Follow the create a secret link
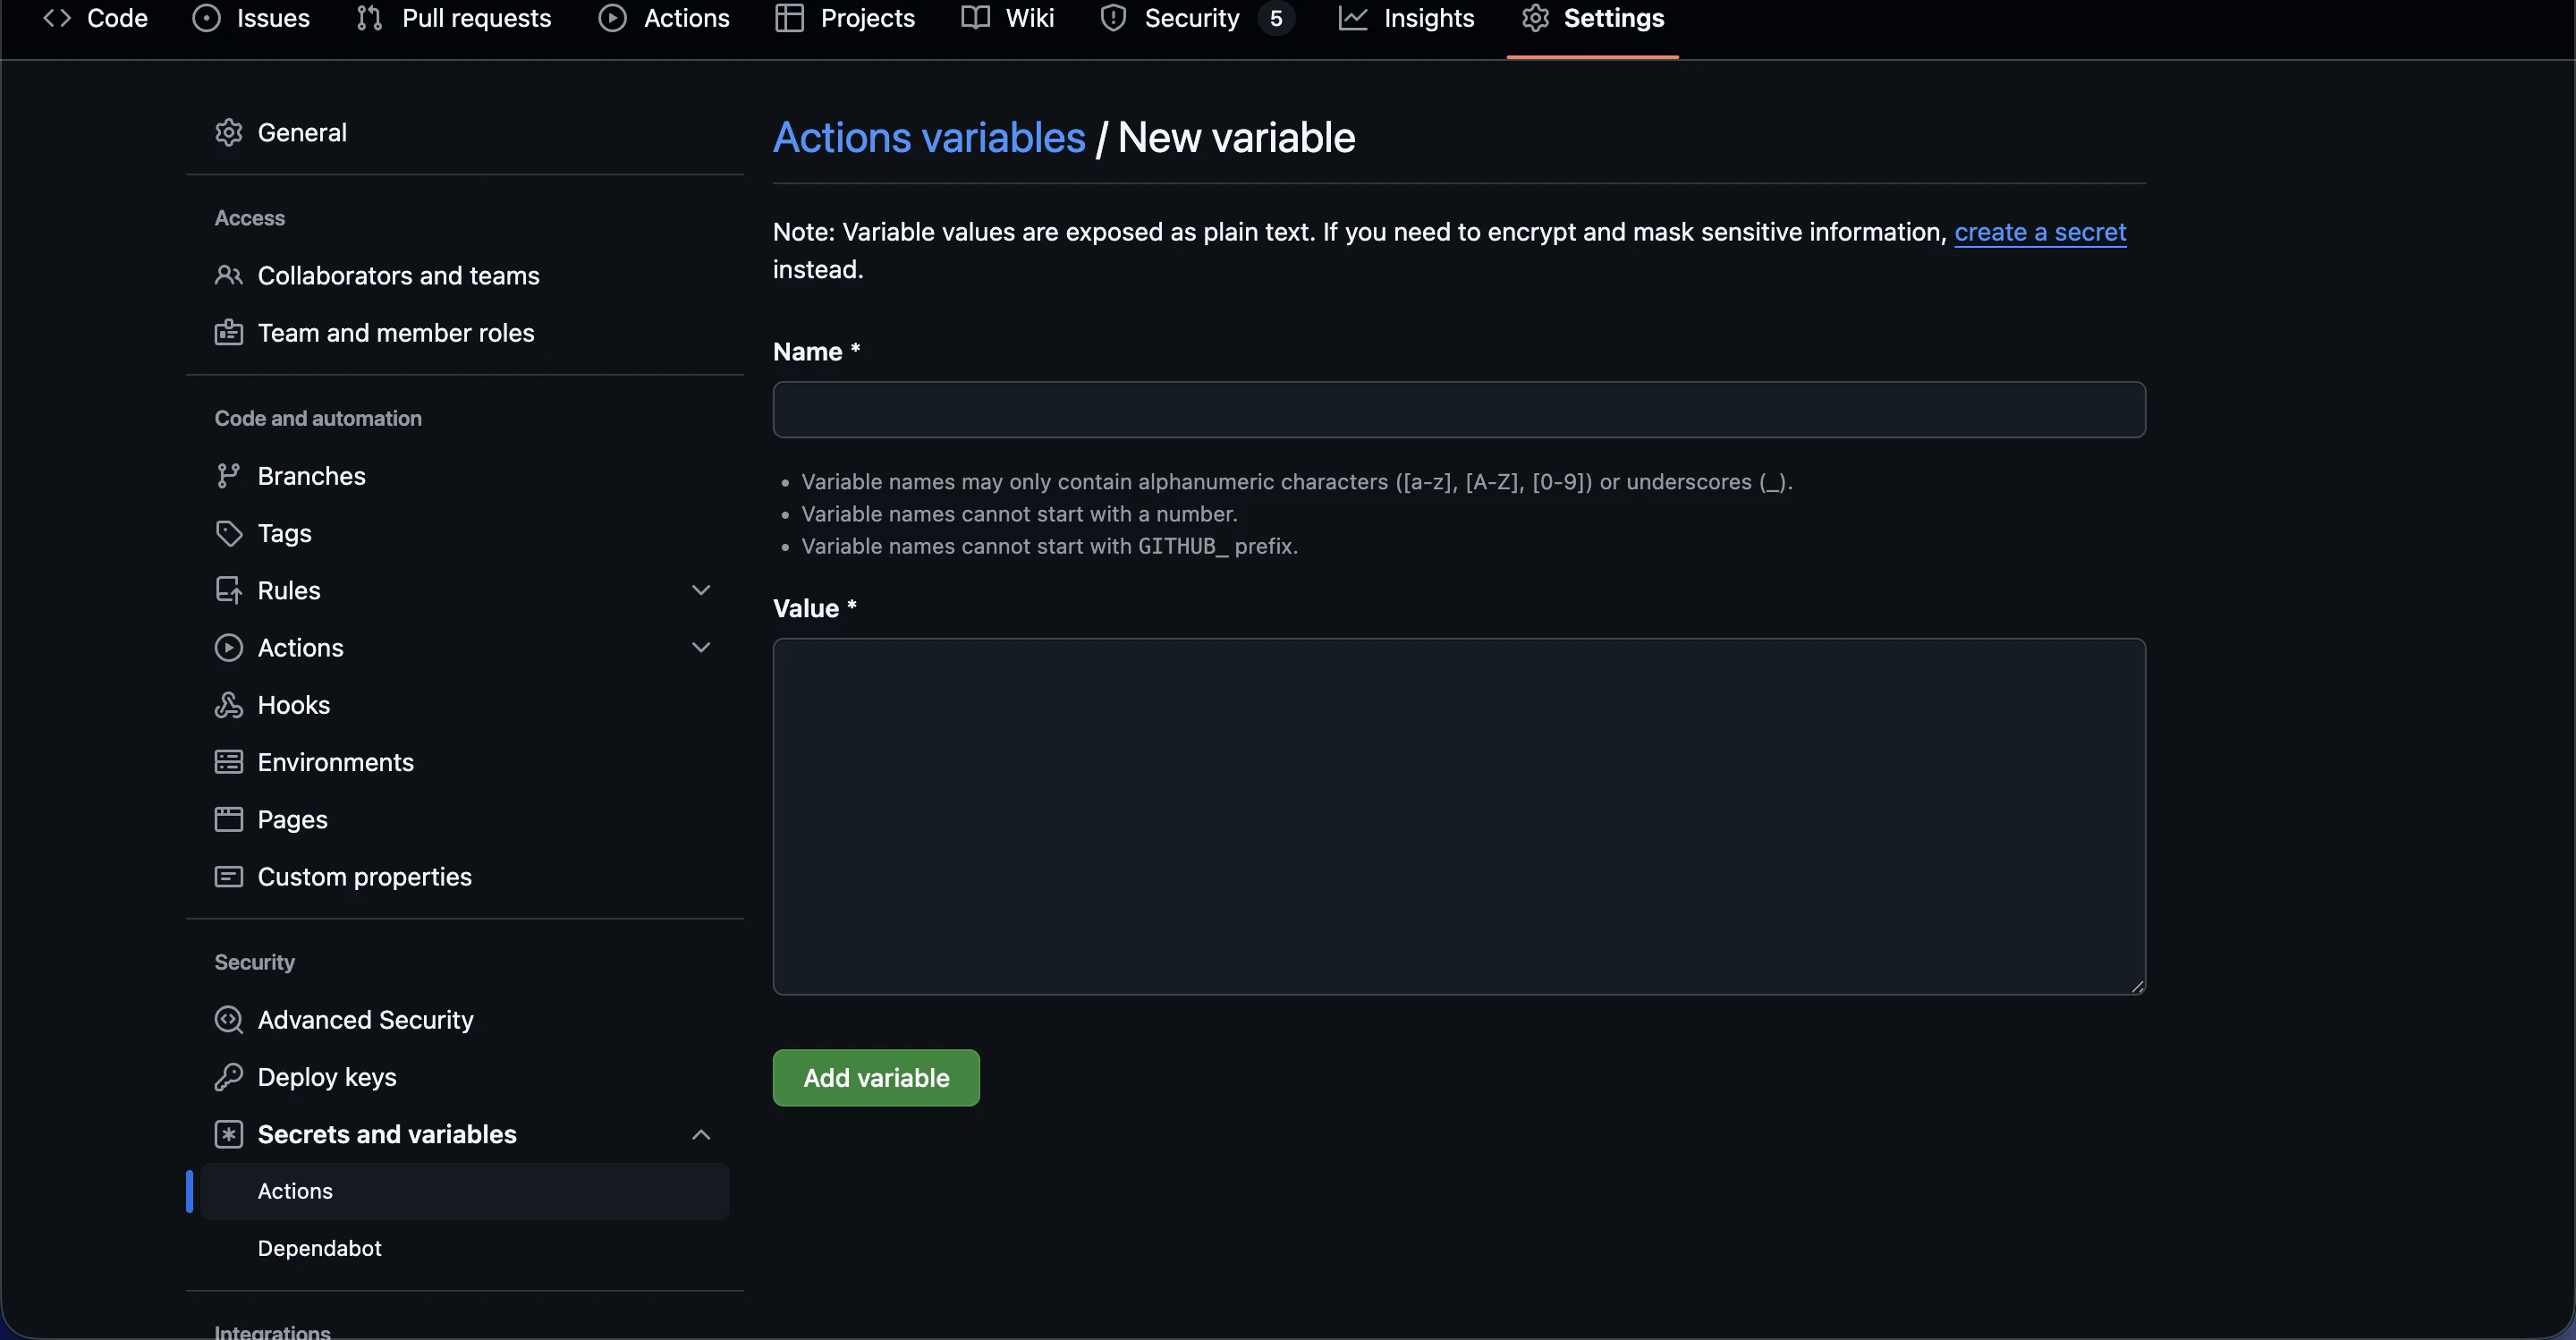 pyautogui.click(x=2040, y=232)
